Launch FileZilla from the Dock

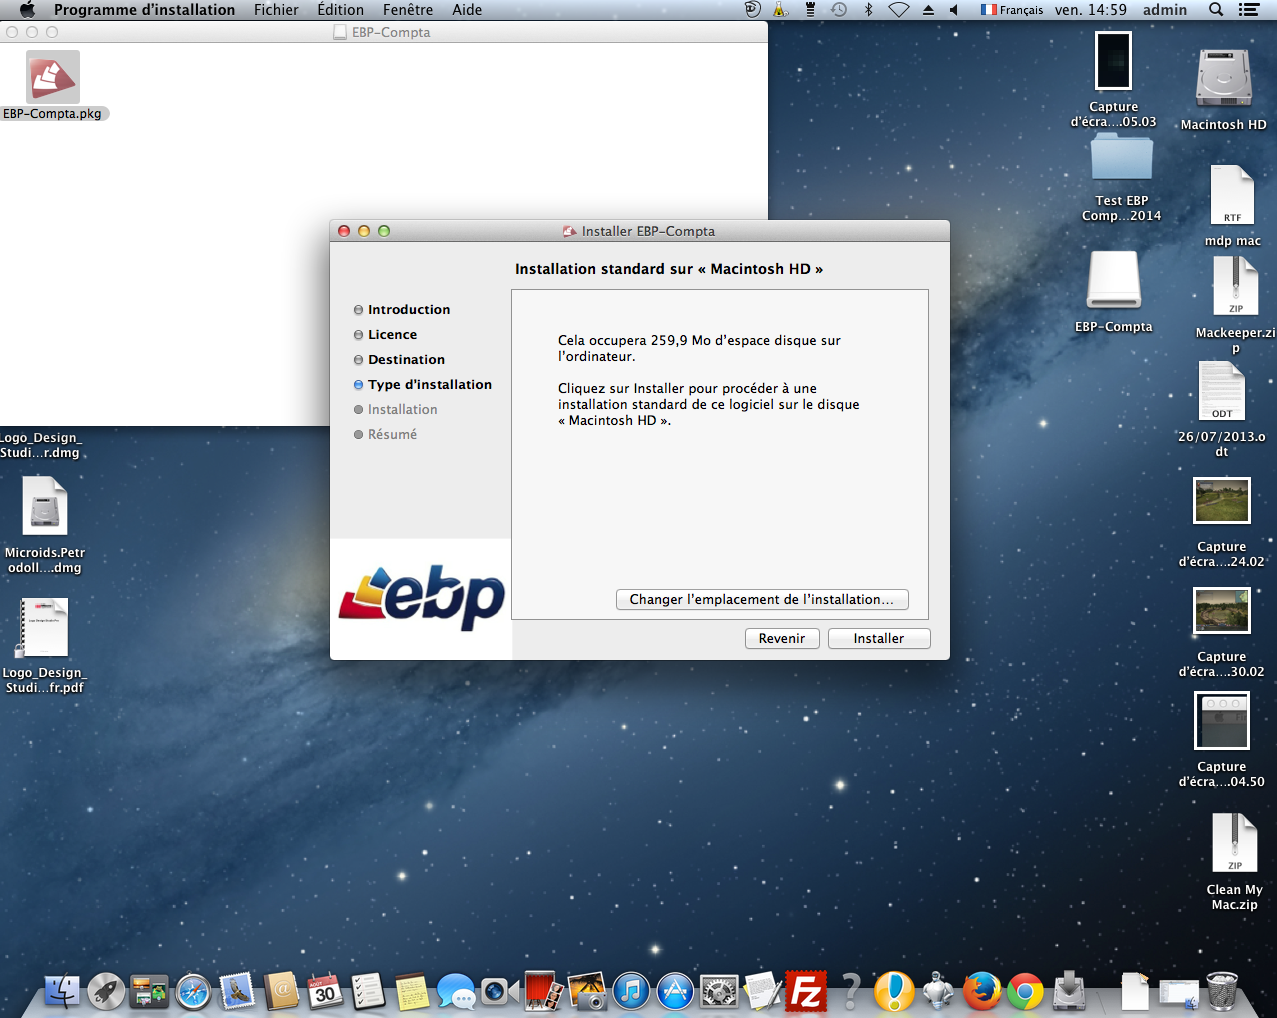[806, 991]
